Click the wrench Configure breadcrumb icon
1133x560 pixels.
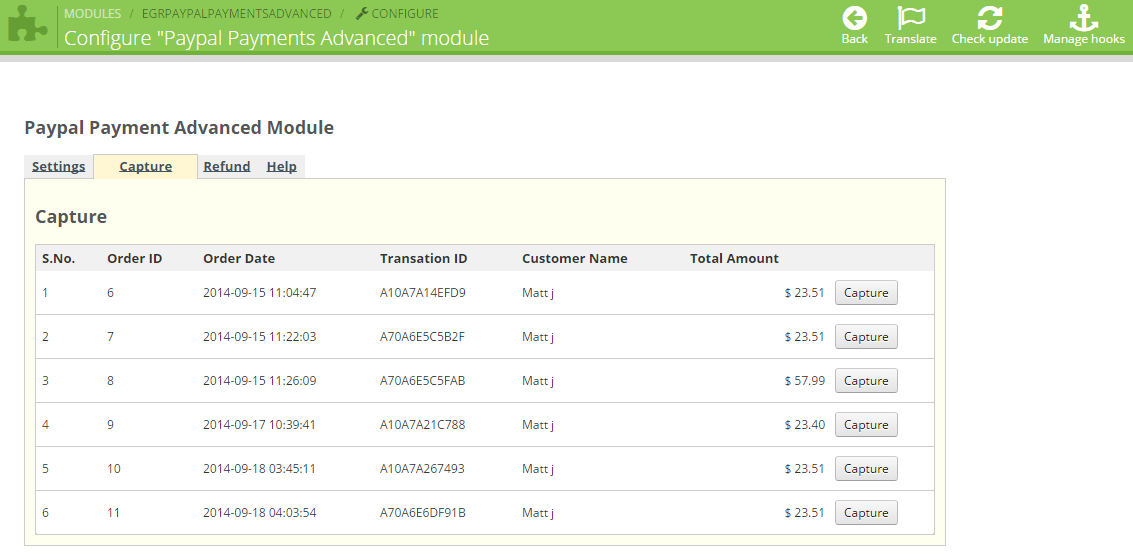tap(362, 14)
